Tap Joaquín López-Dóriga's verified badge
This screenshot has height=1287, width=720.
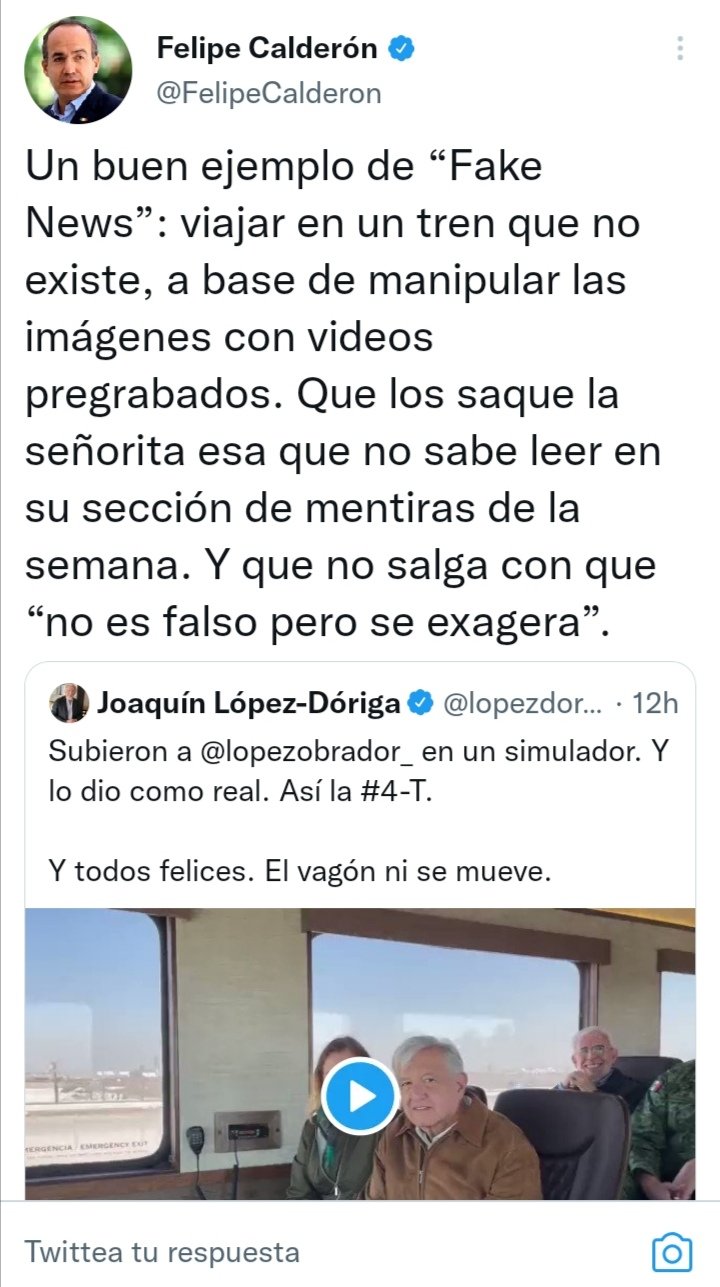pos(421,703)
